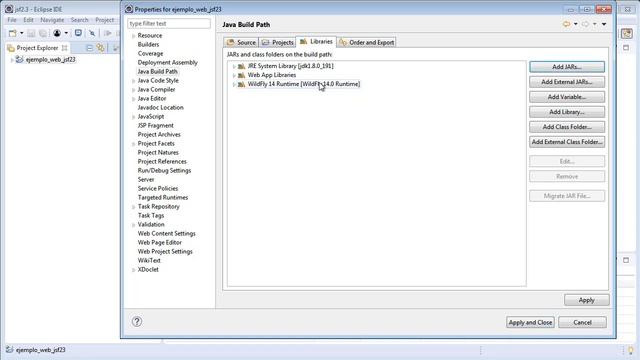Open back history dropdown arrow in dialog header
The height and width of the screenshot is (360, 640).
[x=576, y=24]
